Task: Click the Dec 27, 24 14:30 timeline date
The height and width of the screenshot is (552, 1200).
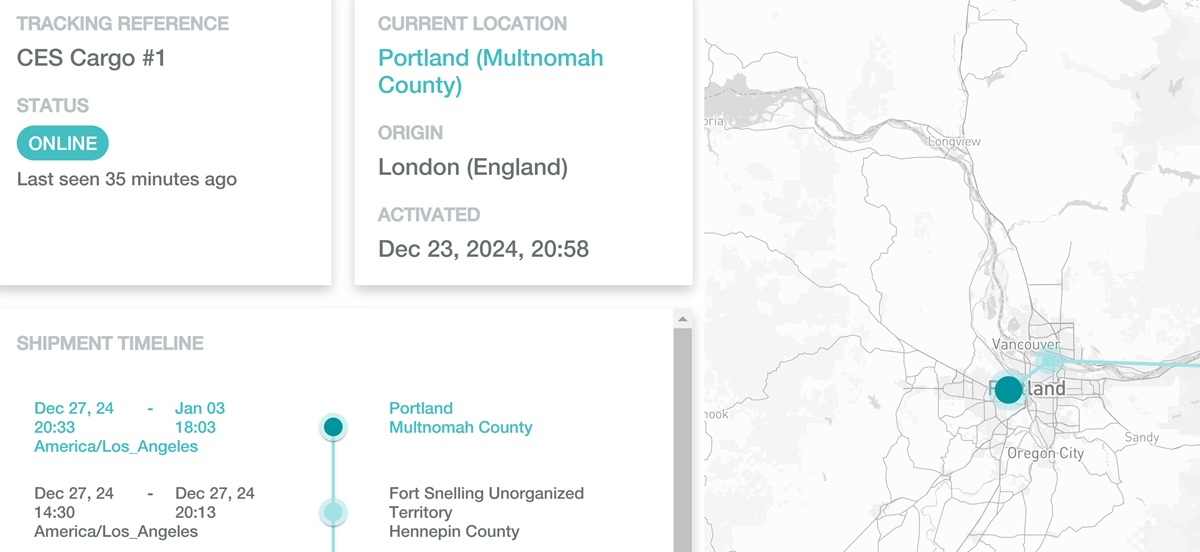Action: [x=73, y=503]
